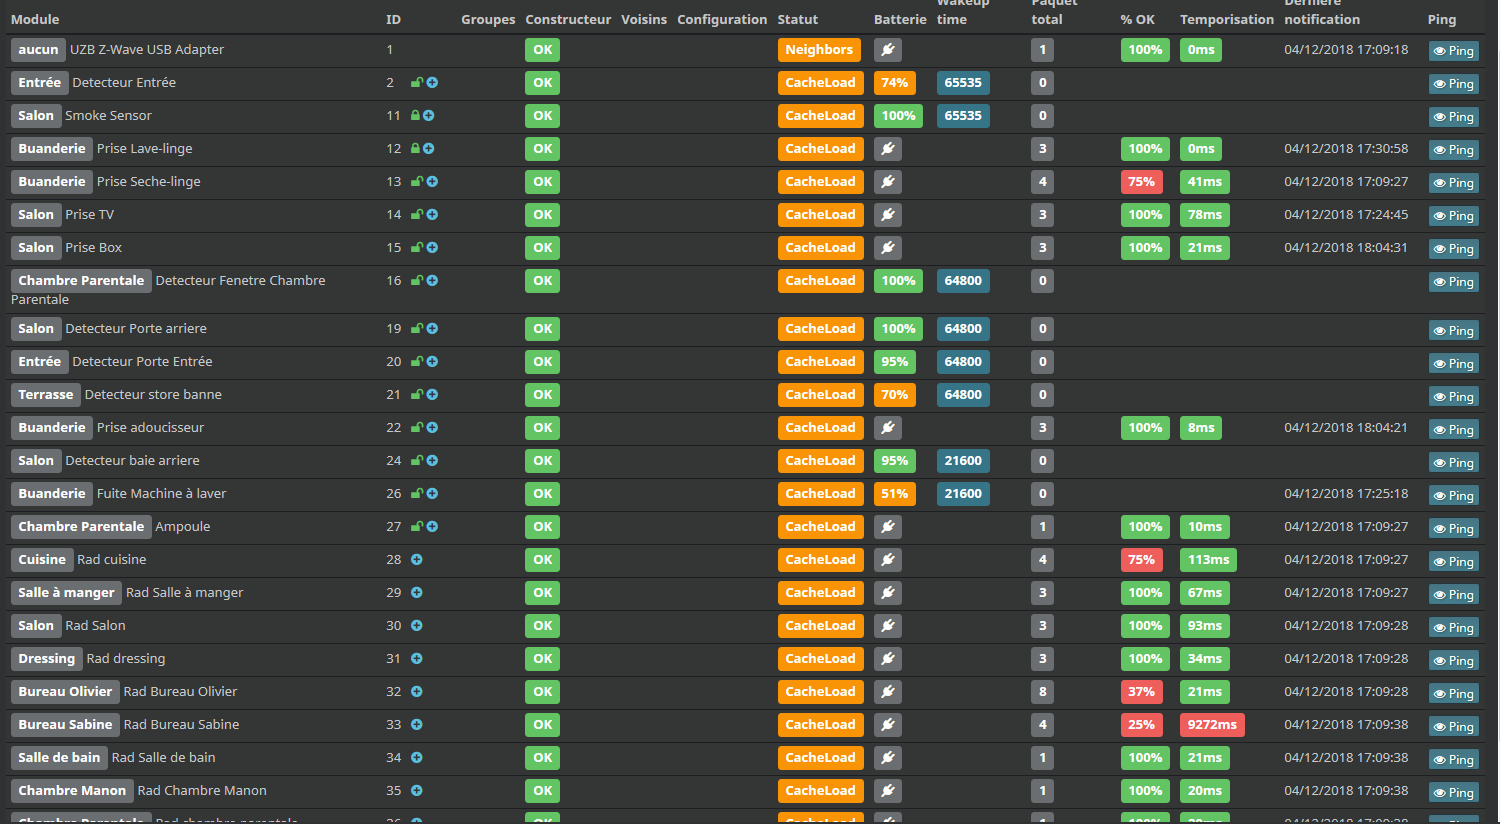Click the Temporisation column header
This screenshot has width=1500, height=824.
point(1227,19)
